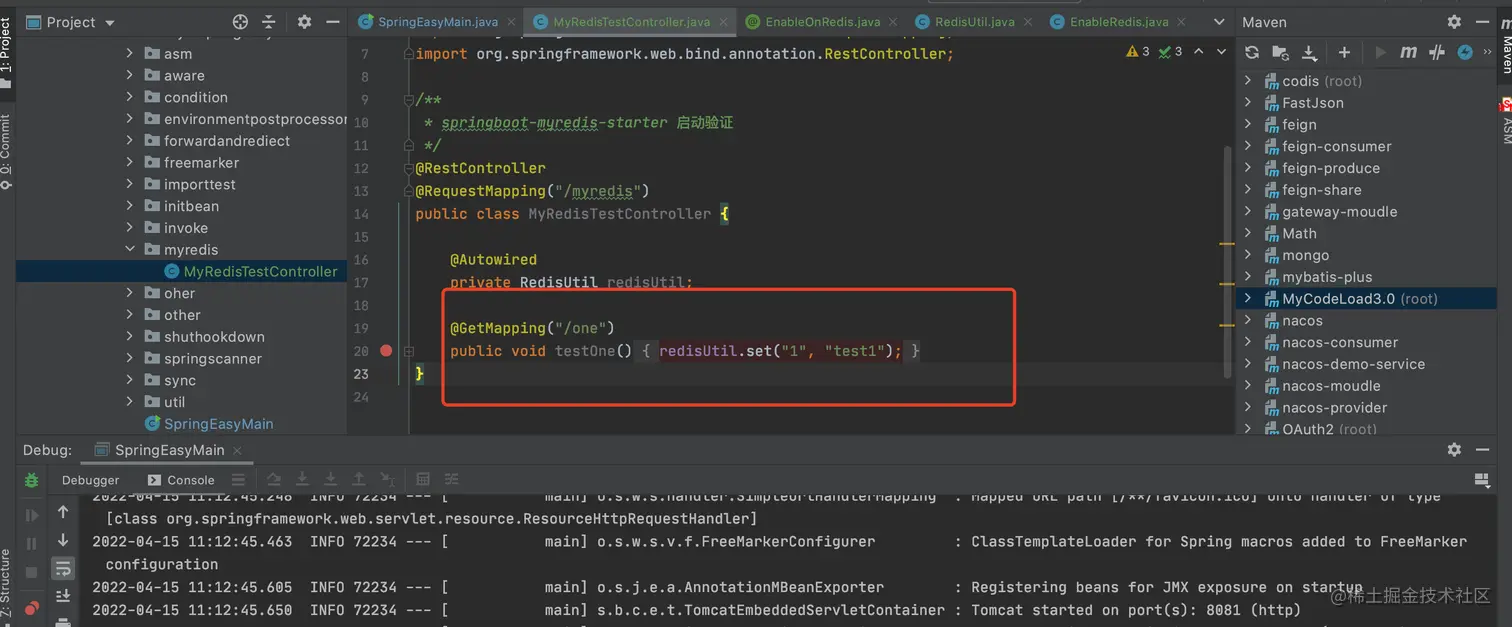Viewport: 1512px width, 627px height.
Task: Expand the condition package
Action: (130, 97)
